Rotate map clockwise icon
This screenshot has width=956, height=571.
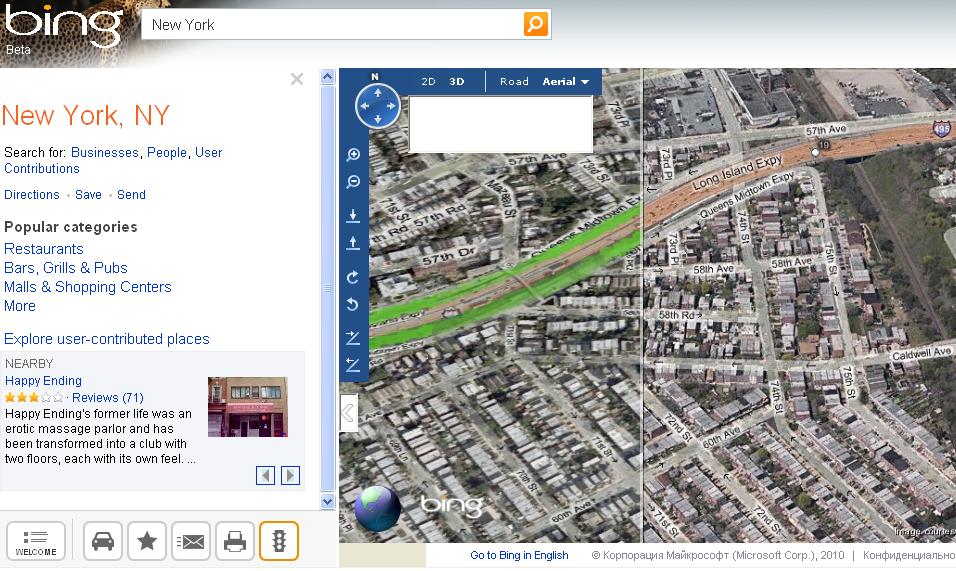pos(353,277)
